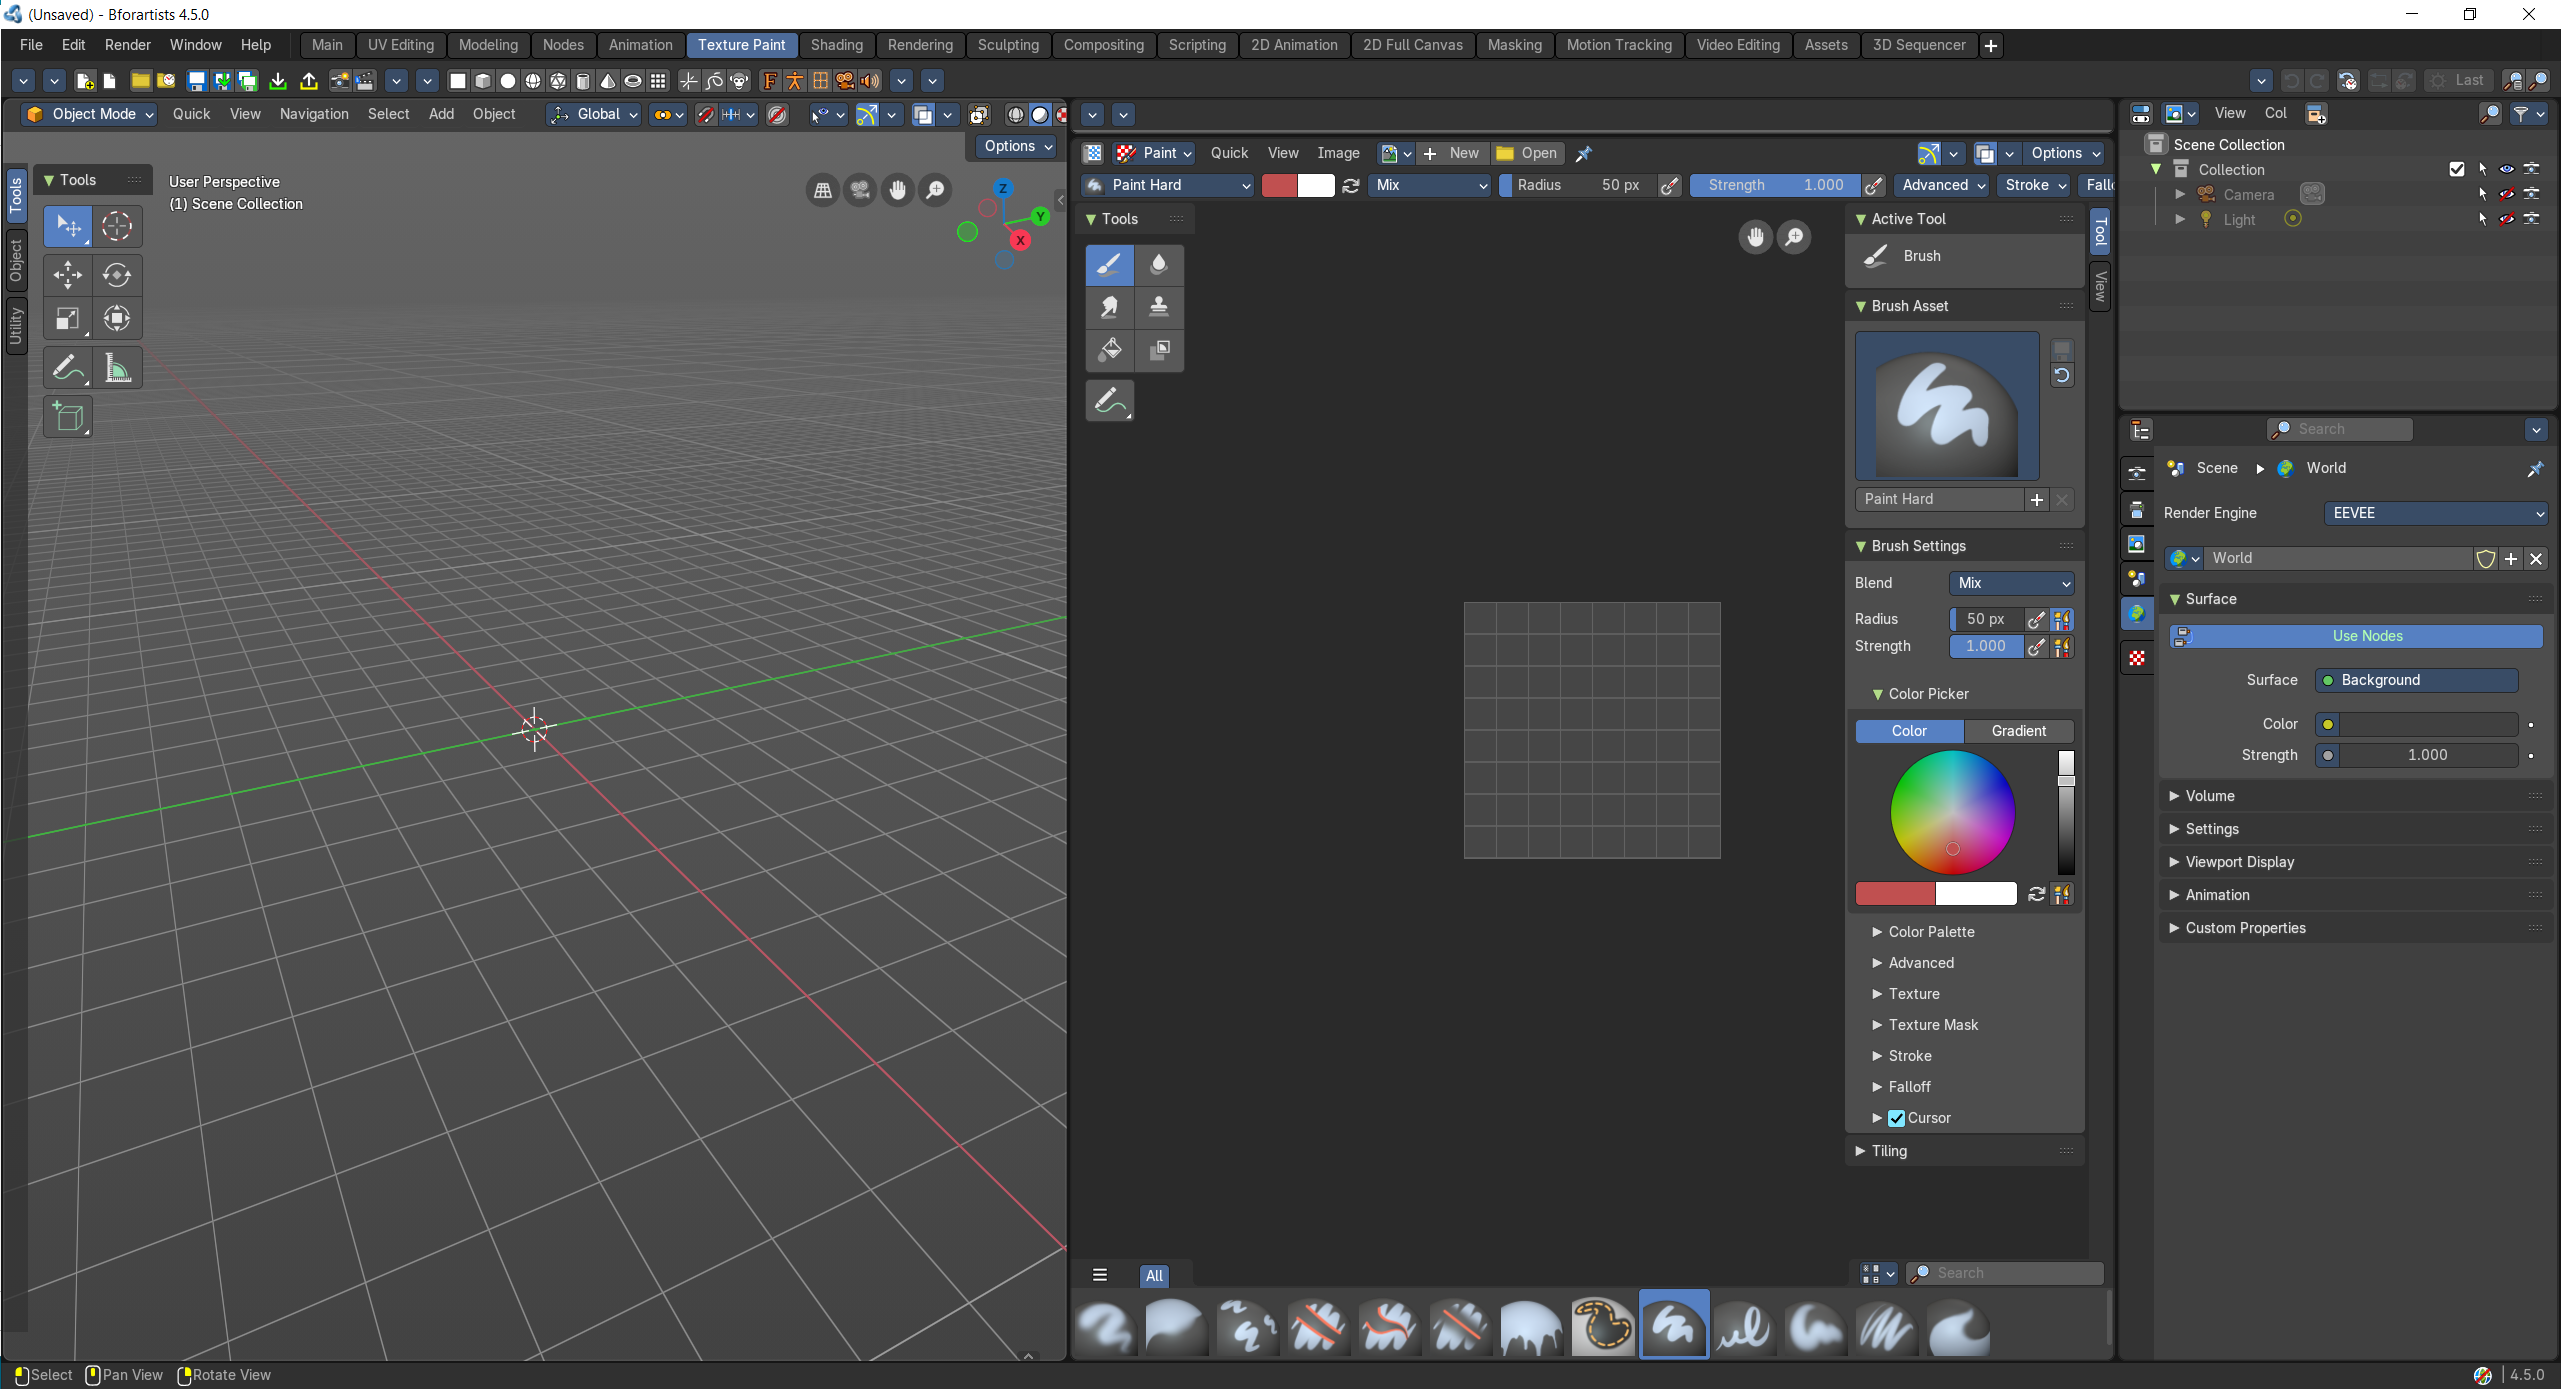
Task: Select the Add Cube tool
Action: click(68, 417)
